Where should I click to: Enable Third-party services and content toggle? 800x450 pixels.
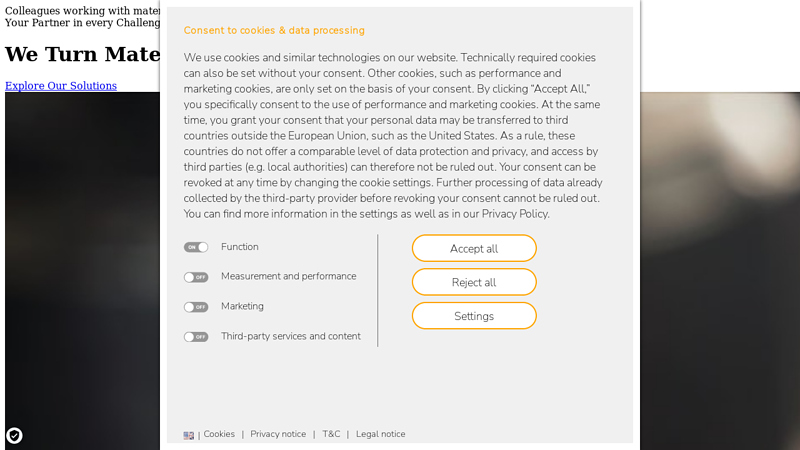[x=196, y=337]
